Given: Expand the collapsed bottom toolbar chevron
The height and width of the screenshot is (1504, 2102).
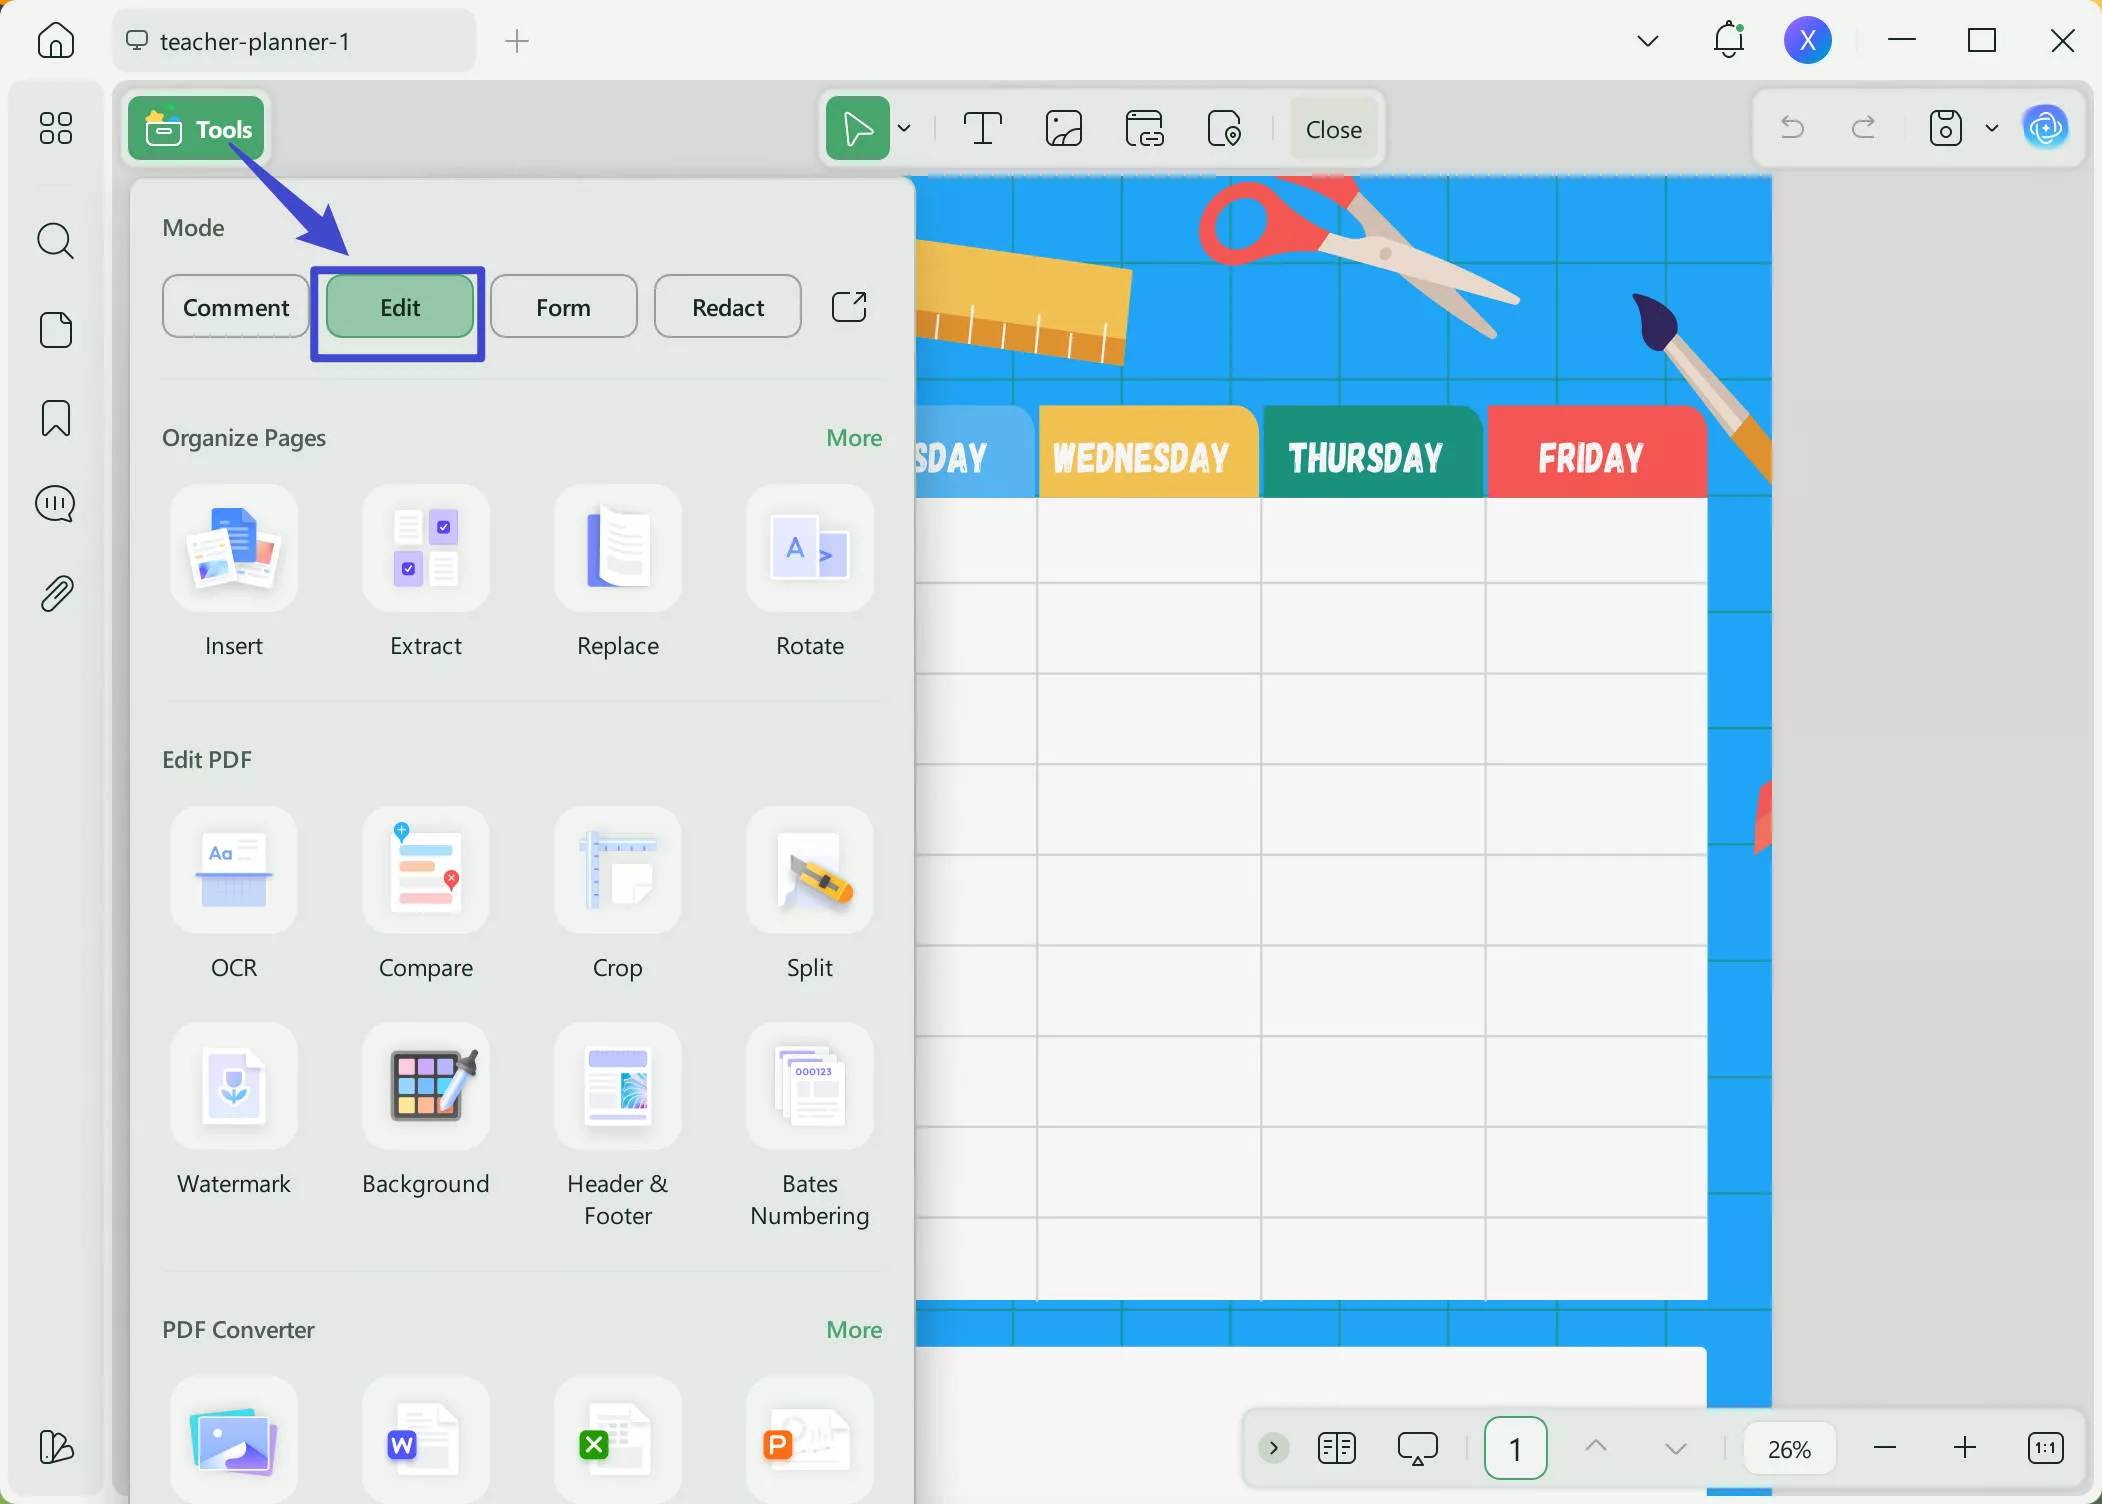Looking at the screenshot, I should tap(1272, 1447).
